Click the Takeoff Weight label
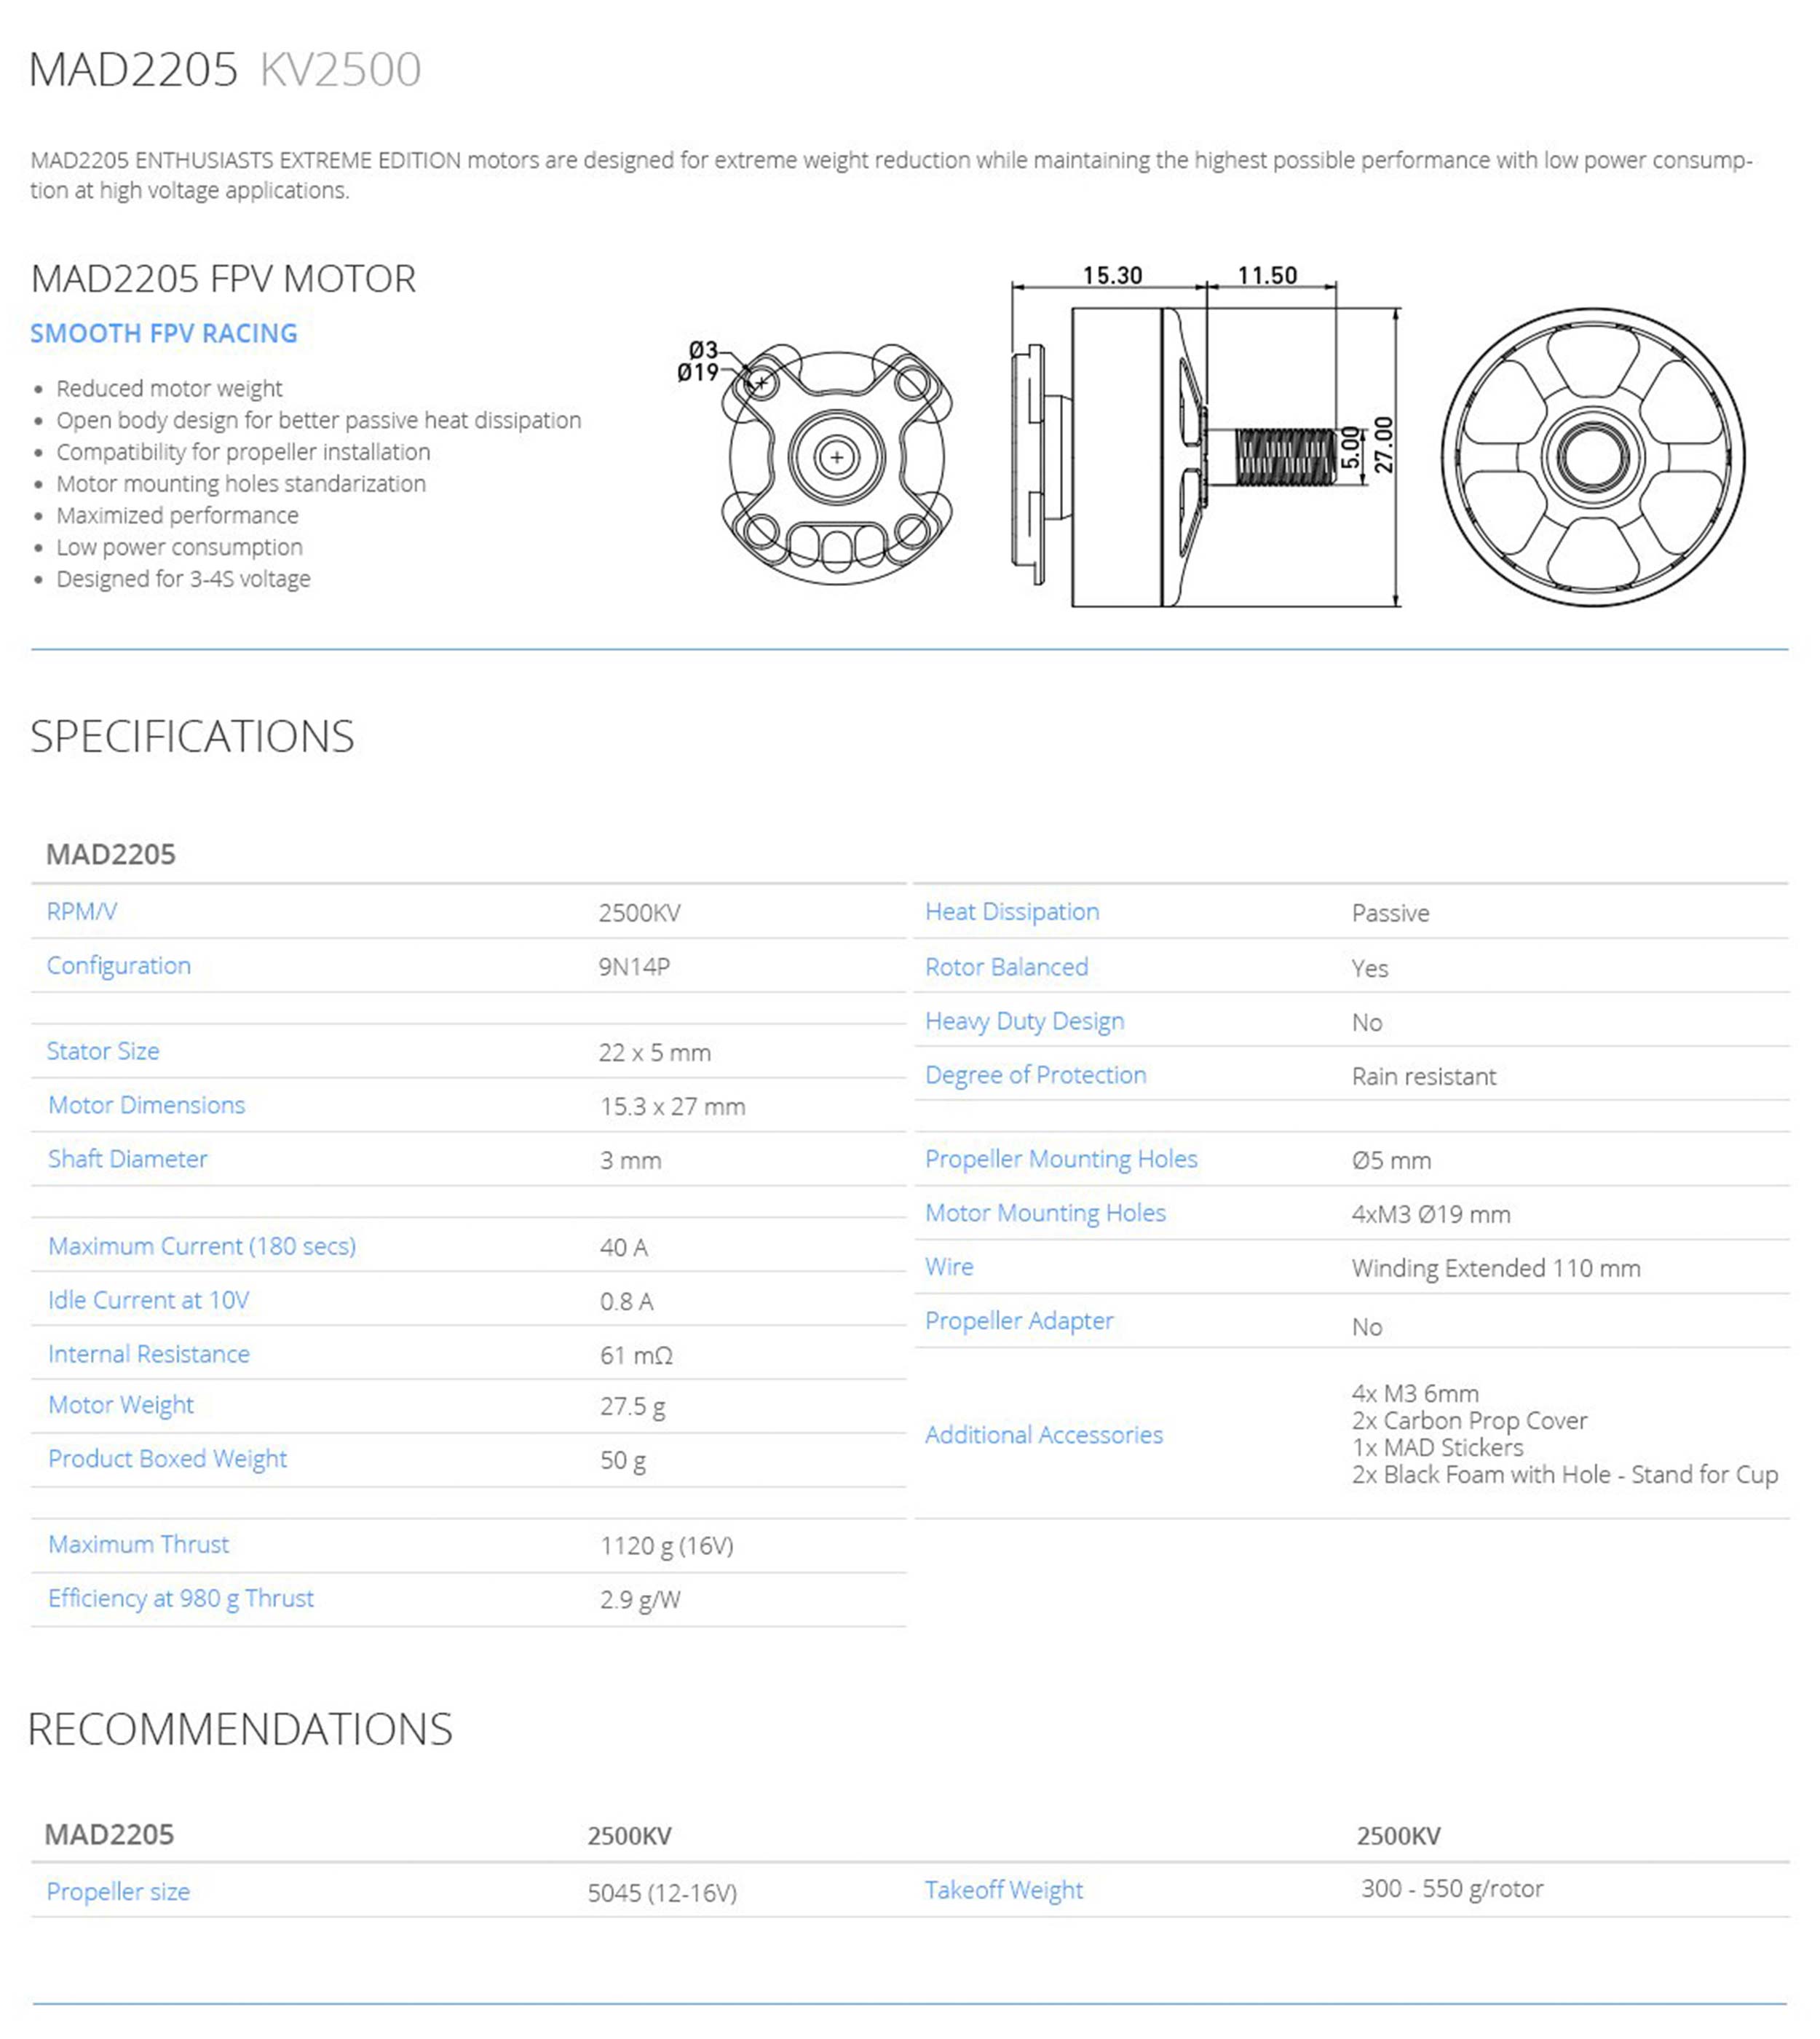Image resolution: width=1820 pixels, height=2039 pixels. coord(1003,1890)
